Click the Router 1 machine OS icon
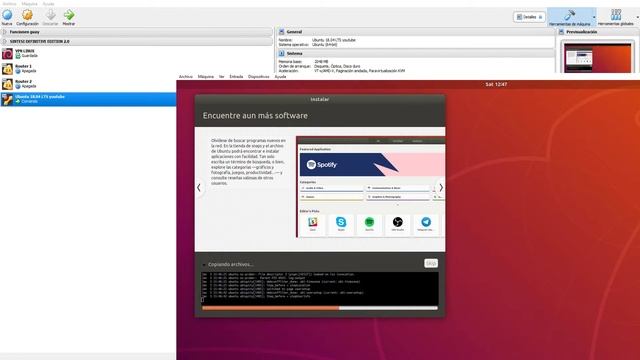The width and height of the screenshot is (640, 360). coord(7,69)
